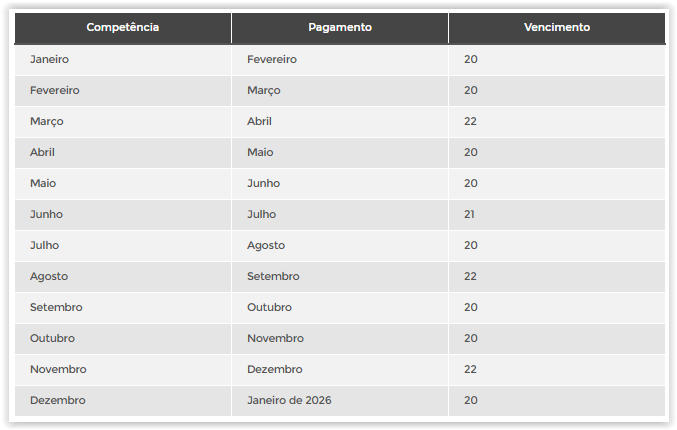This screenshot has width=677, height=430.
Task: Select the Janeiro competência cell
Action: (50, 59)
